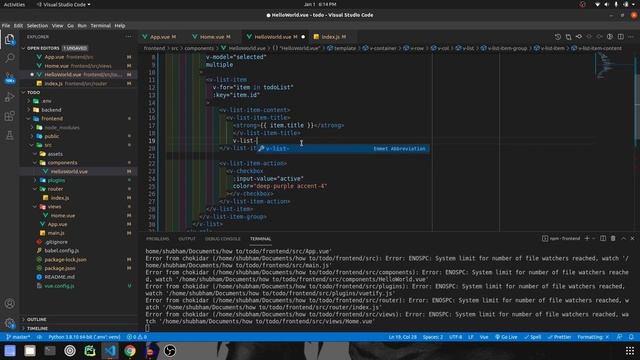Open the Source Control view icon
Screen dimensions: 640x360
click(x=9, y=78)
